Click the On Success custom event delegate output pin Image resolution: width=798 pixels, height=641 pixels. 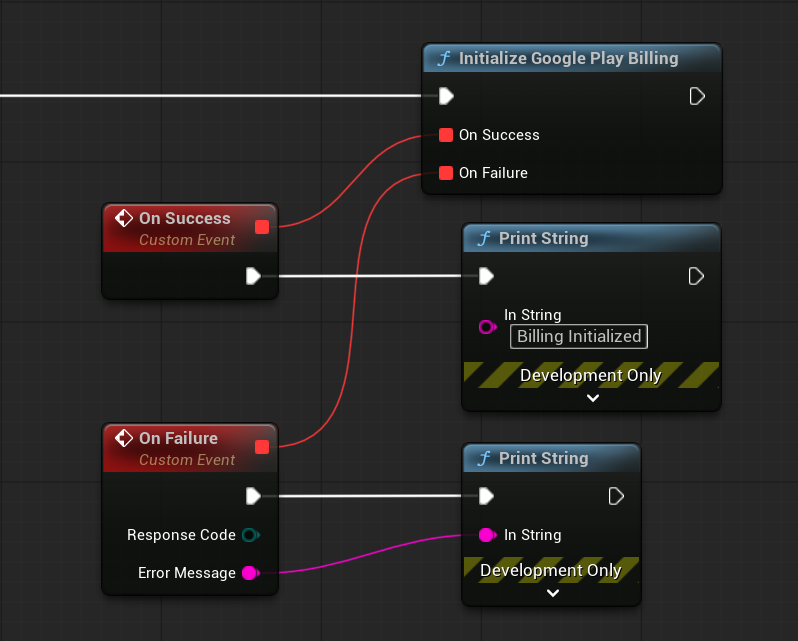262,227
